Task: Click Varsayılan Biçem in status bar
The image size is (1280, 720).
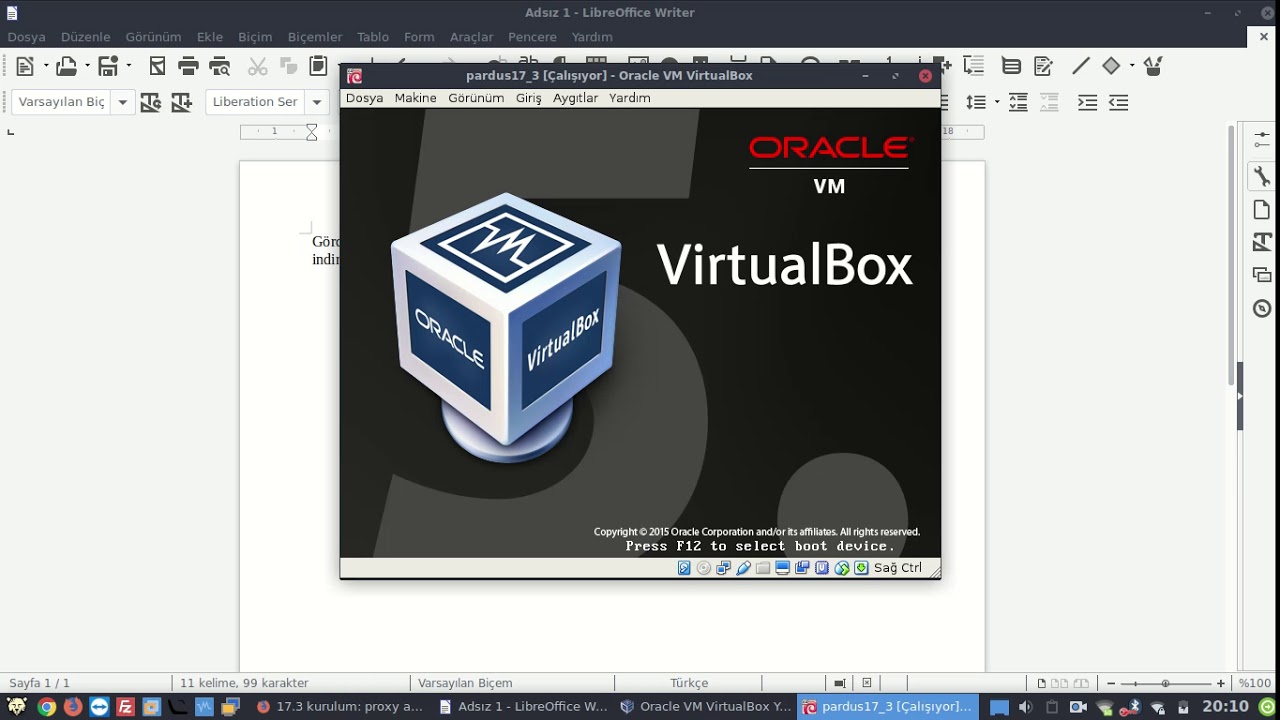Action: pyautogui.click(x=465, y=683)
